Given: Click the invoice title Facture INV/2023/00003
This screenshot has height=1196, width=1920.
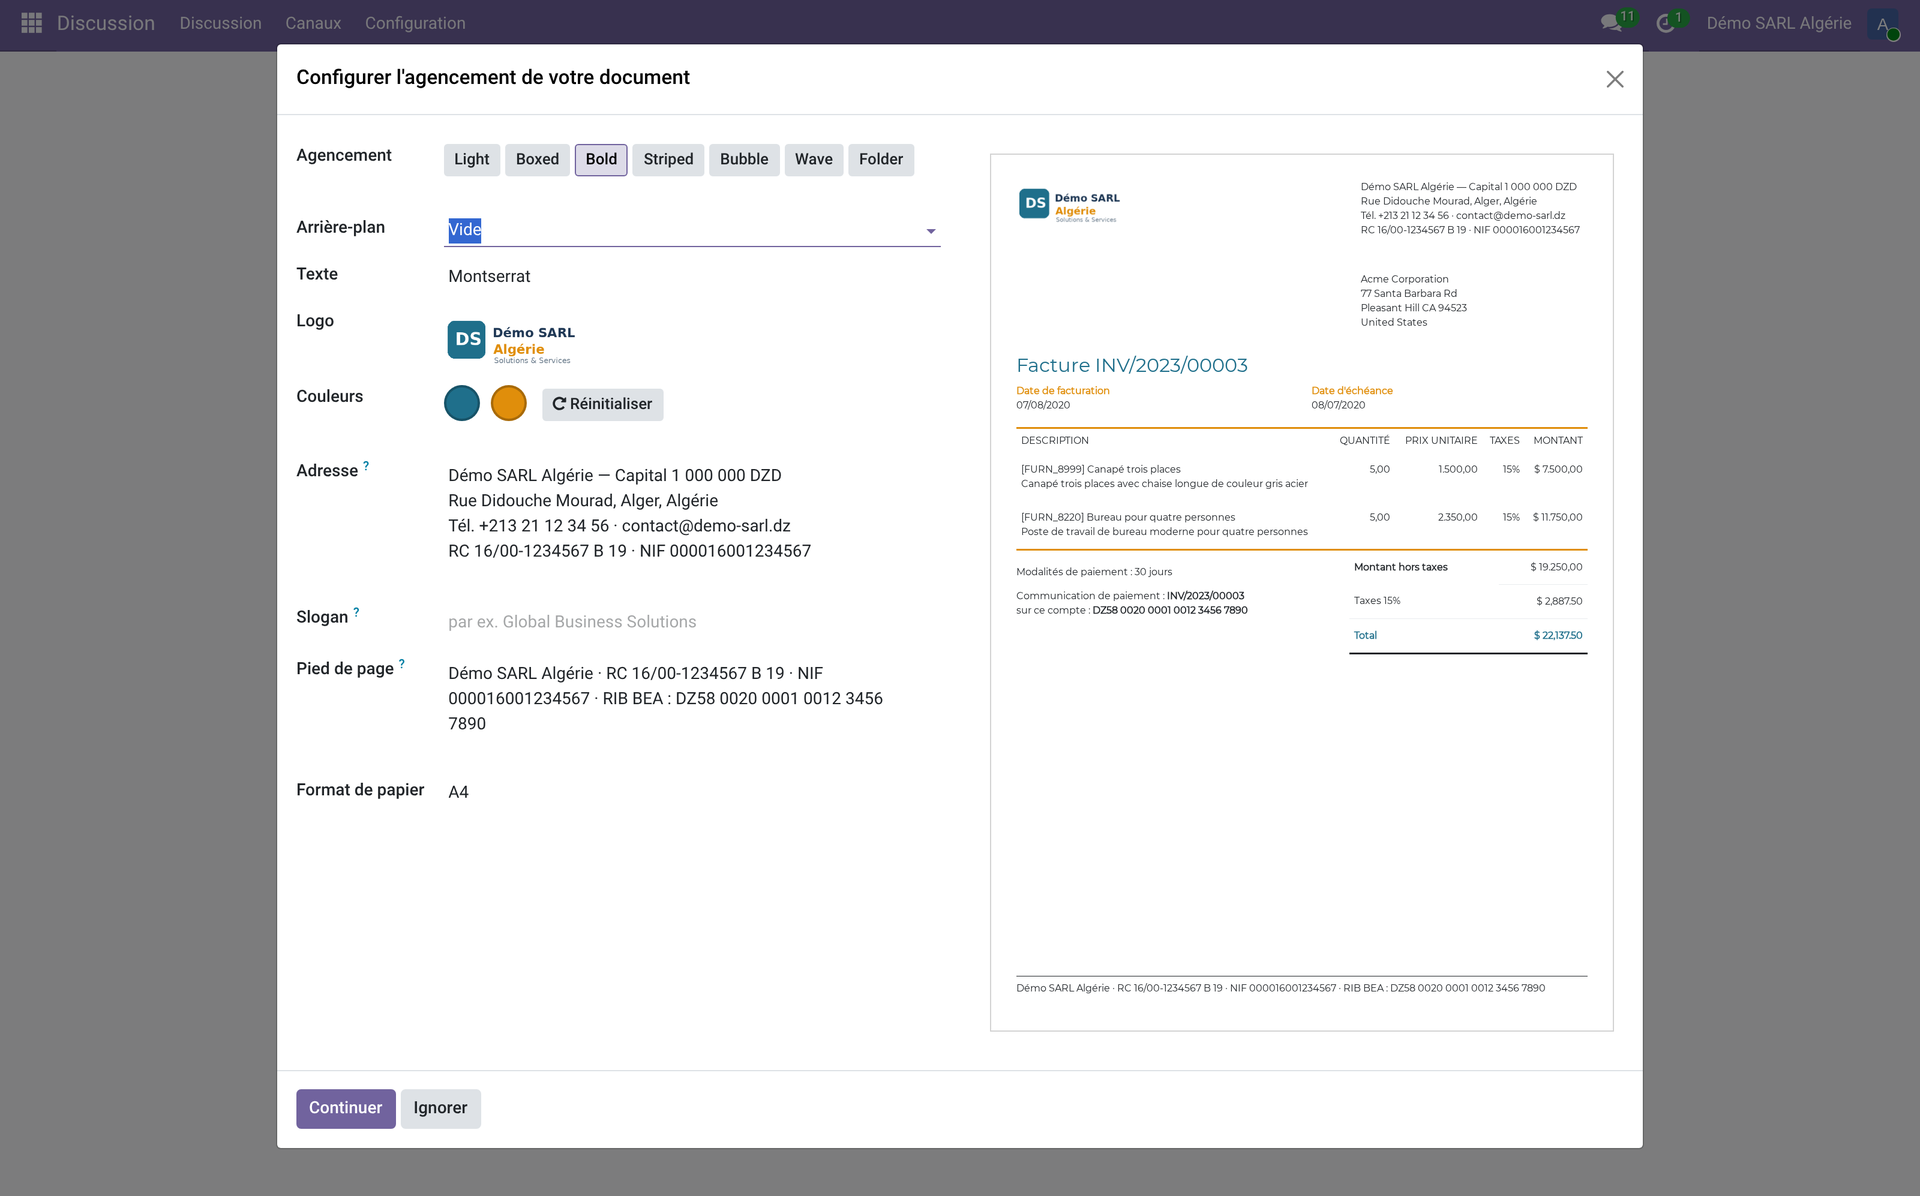Looking at the screenshot, I should (x=1132, y=365).
